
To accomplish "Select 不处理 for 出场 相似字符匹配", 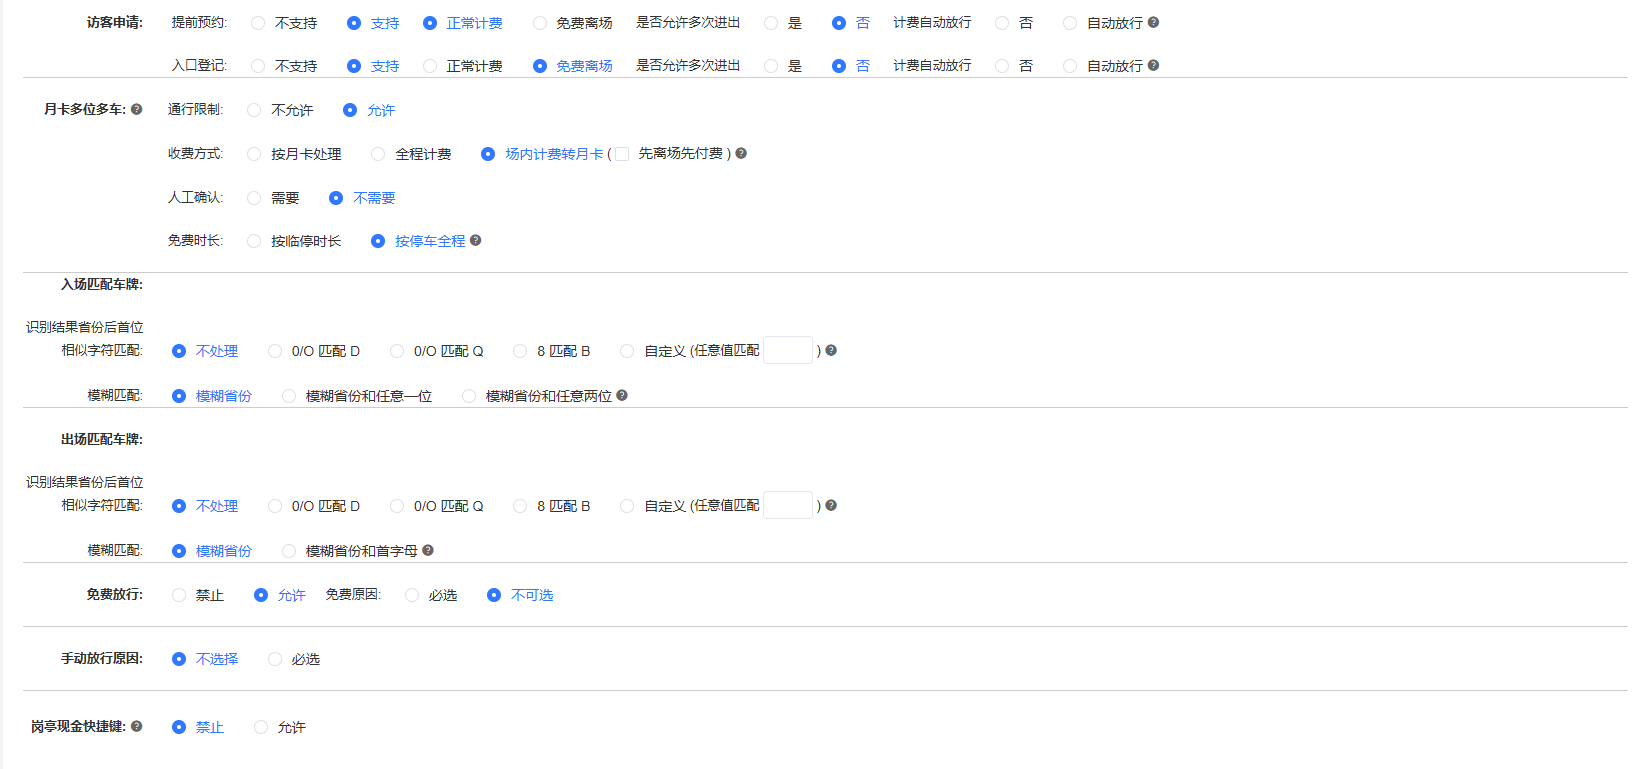I will tap(179, 506).
